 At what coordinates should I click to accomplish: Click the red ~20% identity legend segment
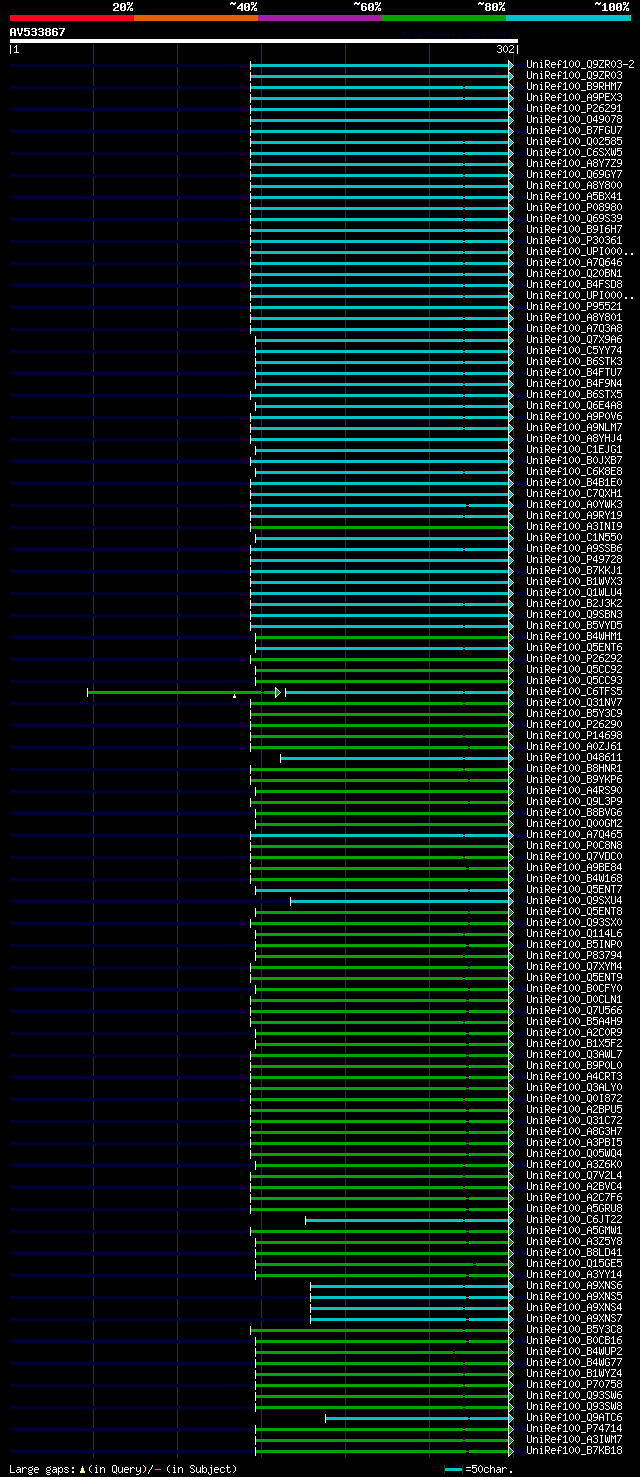pos(72,18)
